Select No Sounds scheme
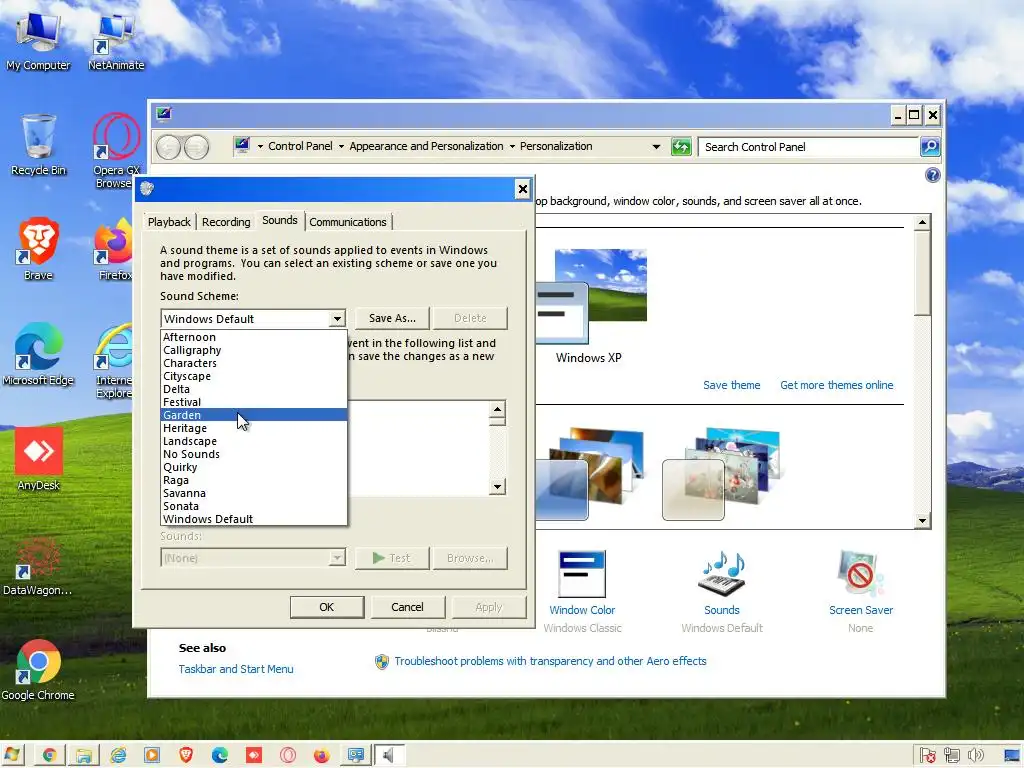 click(x=254, y=454)
